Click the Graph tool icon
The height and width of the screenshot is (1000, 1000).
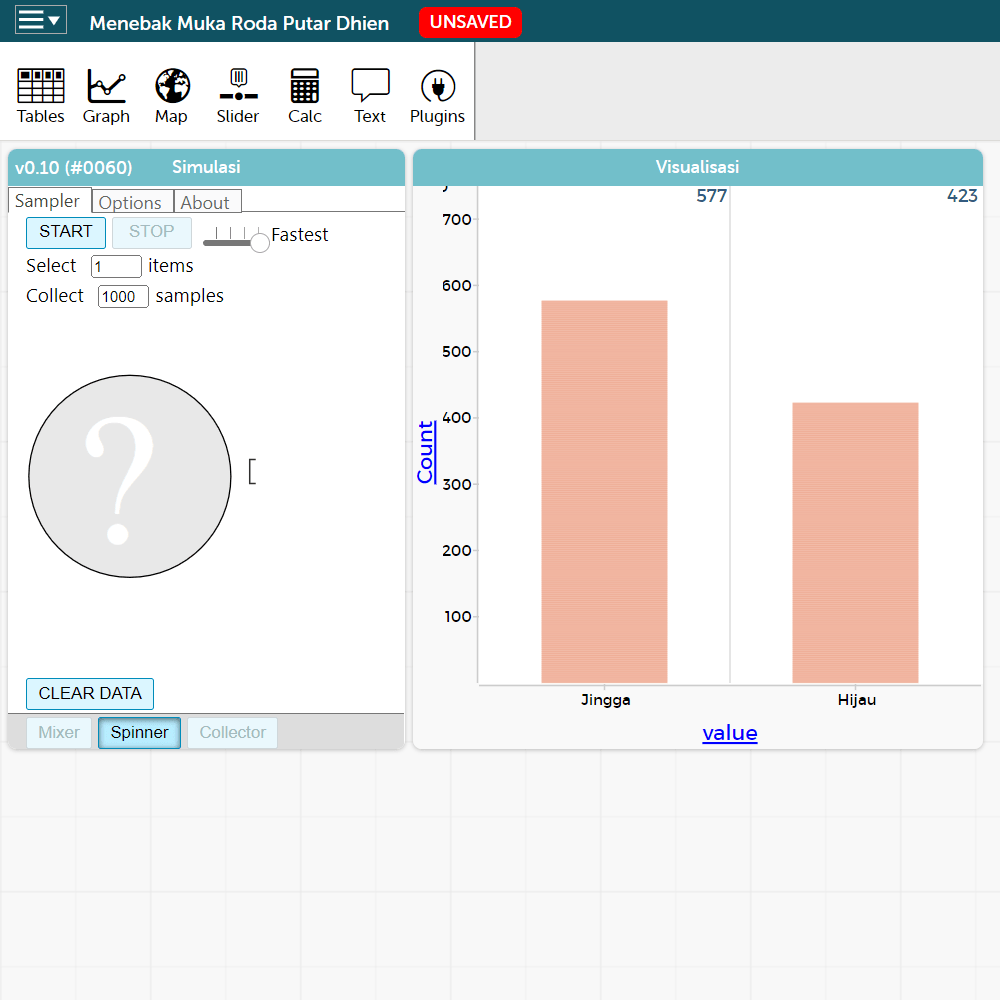click(106, 97)
